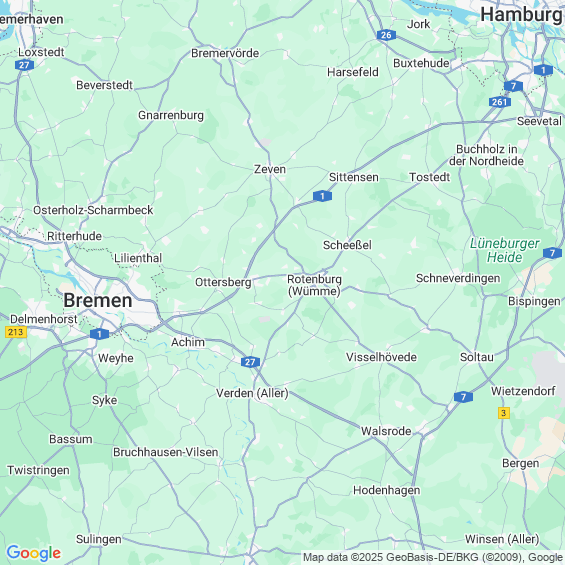This screenshot has height=565, width=565.
Task: Click the Osterholz-Scharmbeck town label
Action: click(93, 210)
